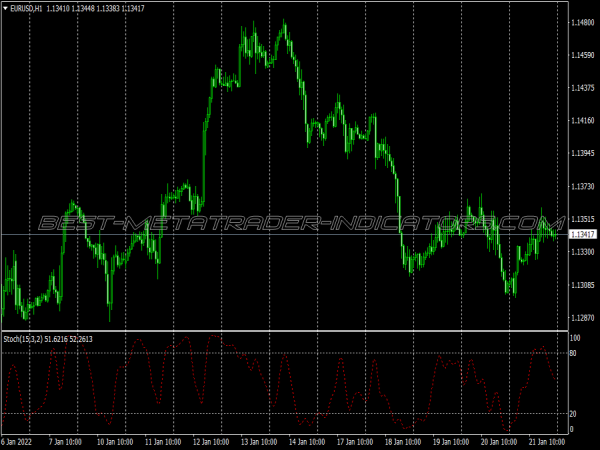
Task: Click the stochastic 100 scale label
Action: tap(575, 339)
